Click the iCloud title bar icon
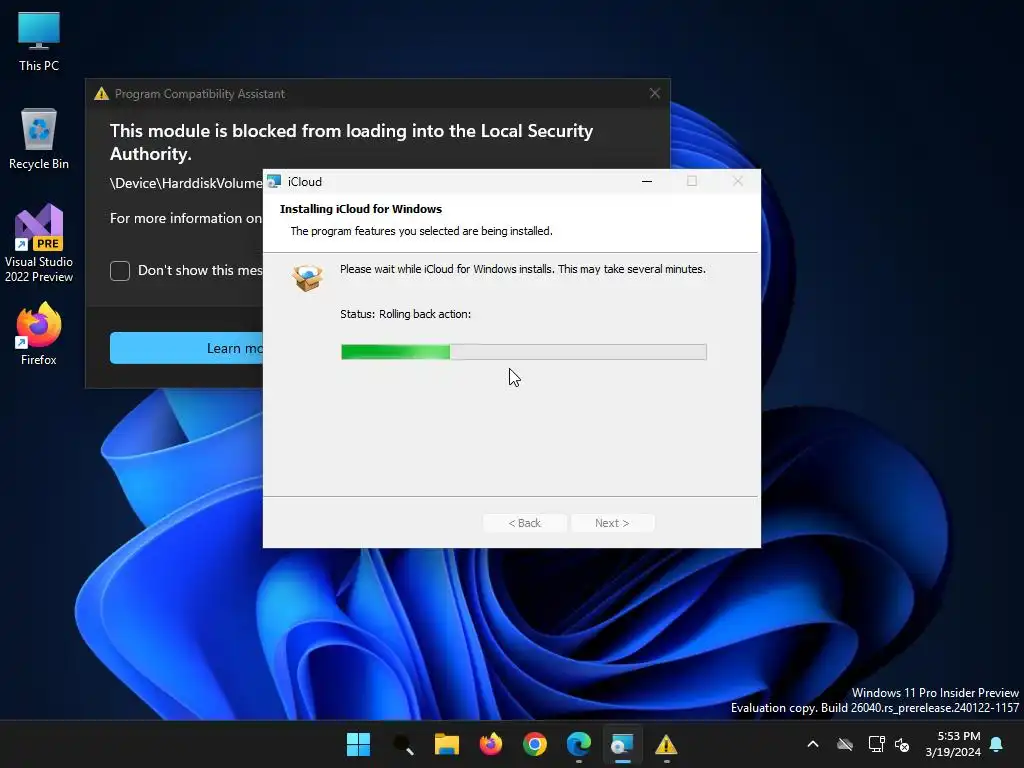Viewport: 1024px width, 768px height. point(274,182)
